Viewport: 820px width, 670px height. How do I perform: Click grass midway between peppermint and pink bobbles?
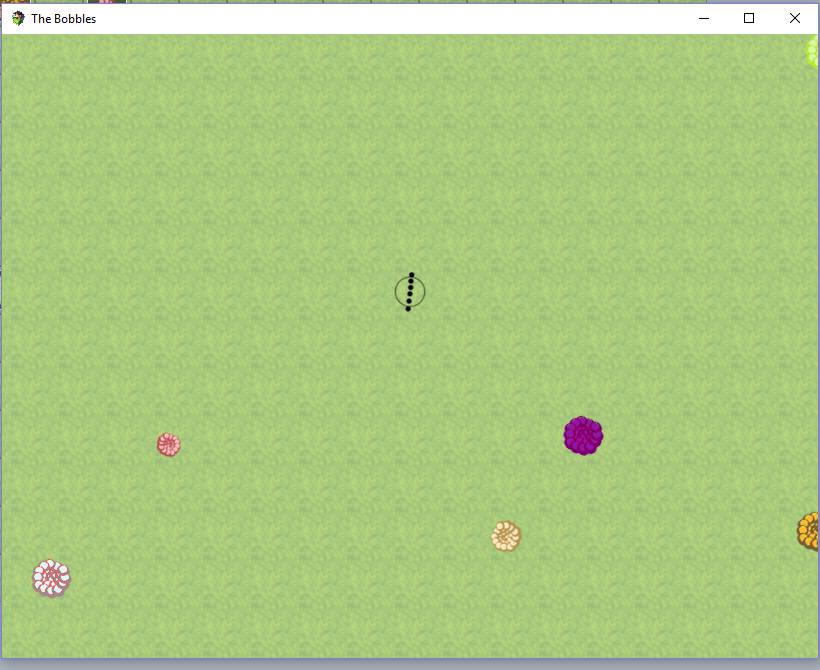pyautogui.click(x=110, y=511)
